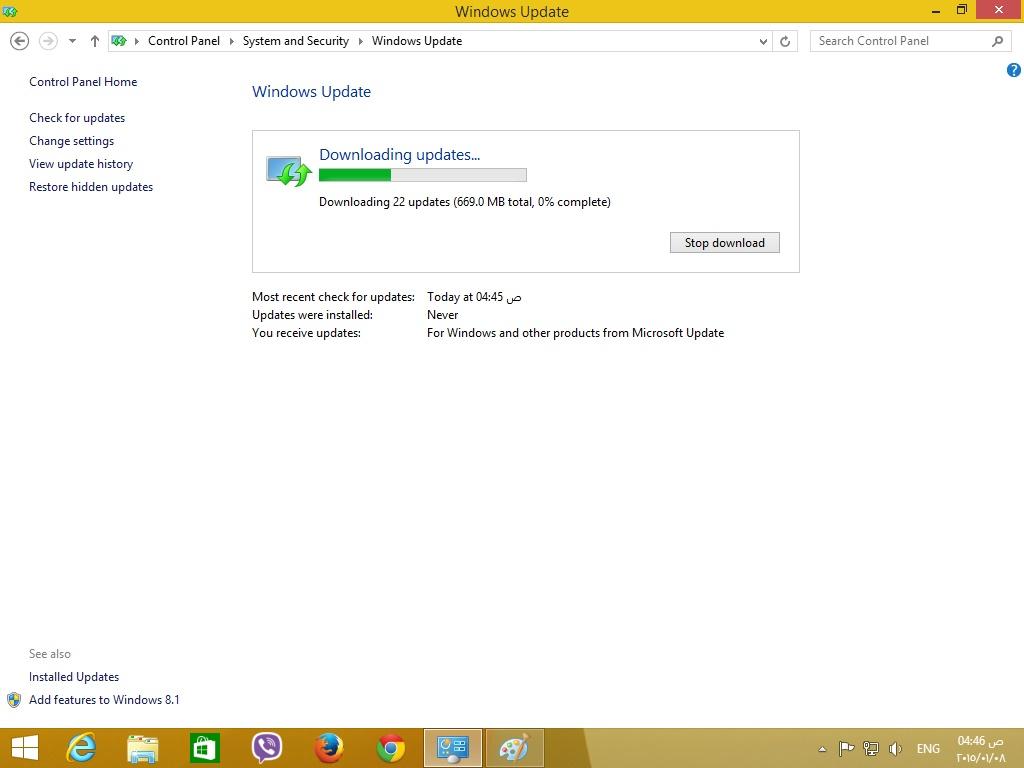Open recent locations dropdown arrow
The image size is (1024, 768).
pos(72,41)
